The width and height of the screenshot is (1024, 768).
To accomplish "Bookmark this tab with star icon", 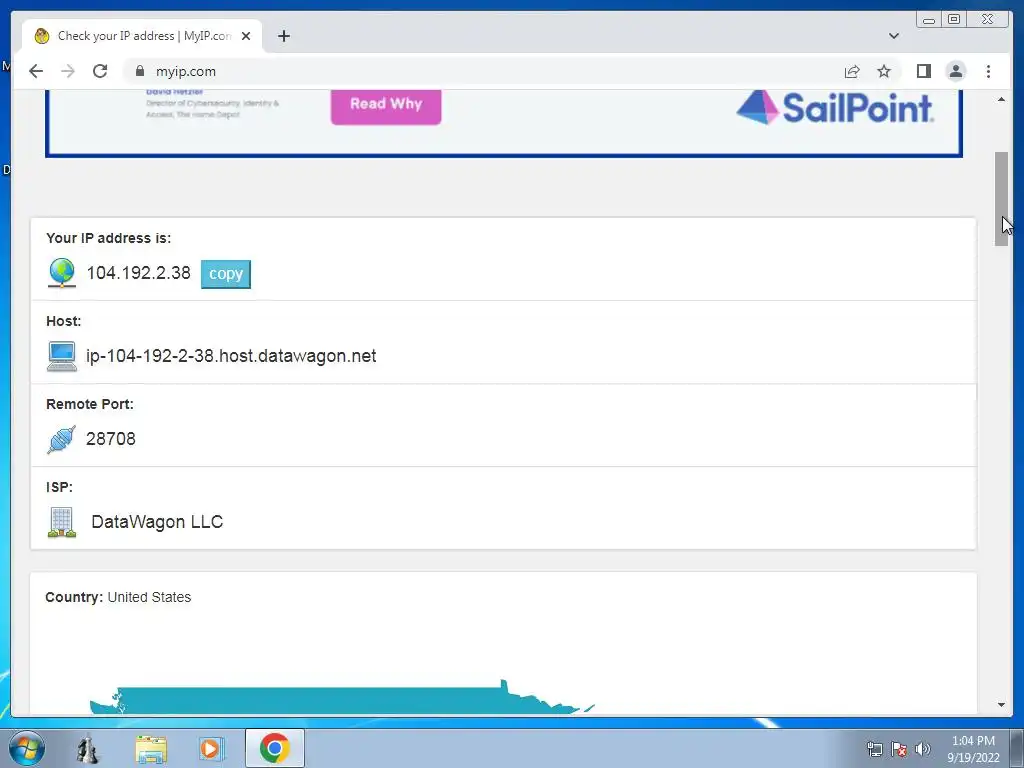I will pos(884,71).
